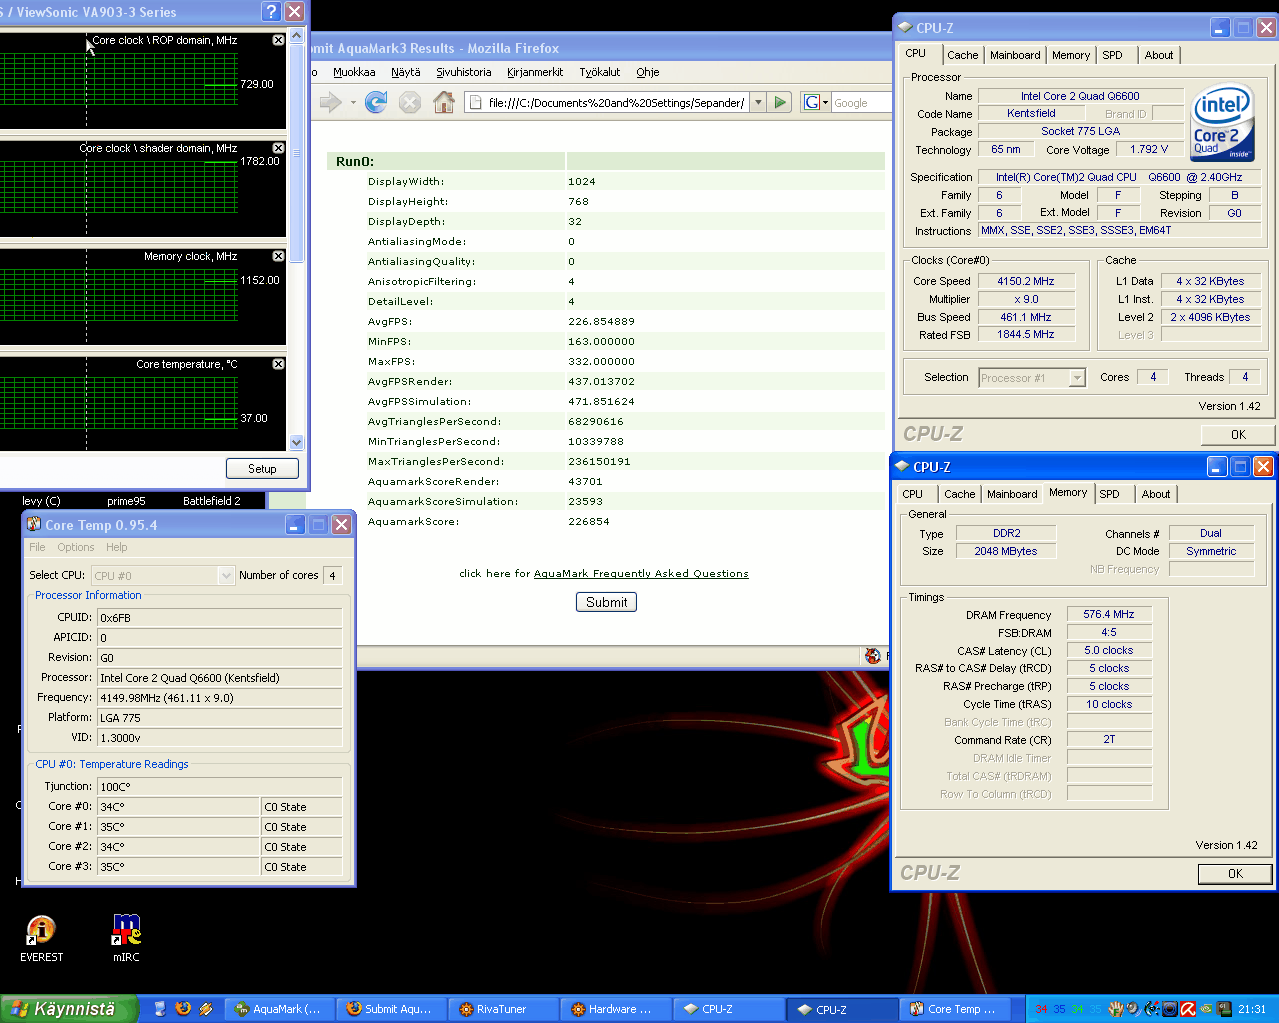Open the Käynnistä start menu

click(68, 1009)
